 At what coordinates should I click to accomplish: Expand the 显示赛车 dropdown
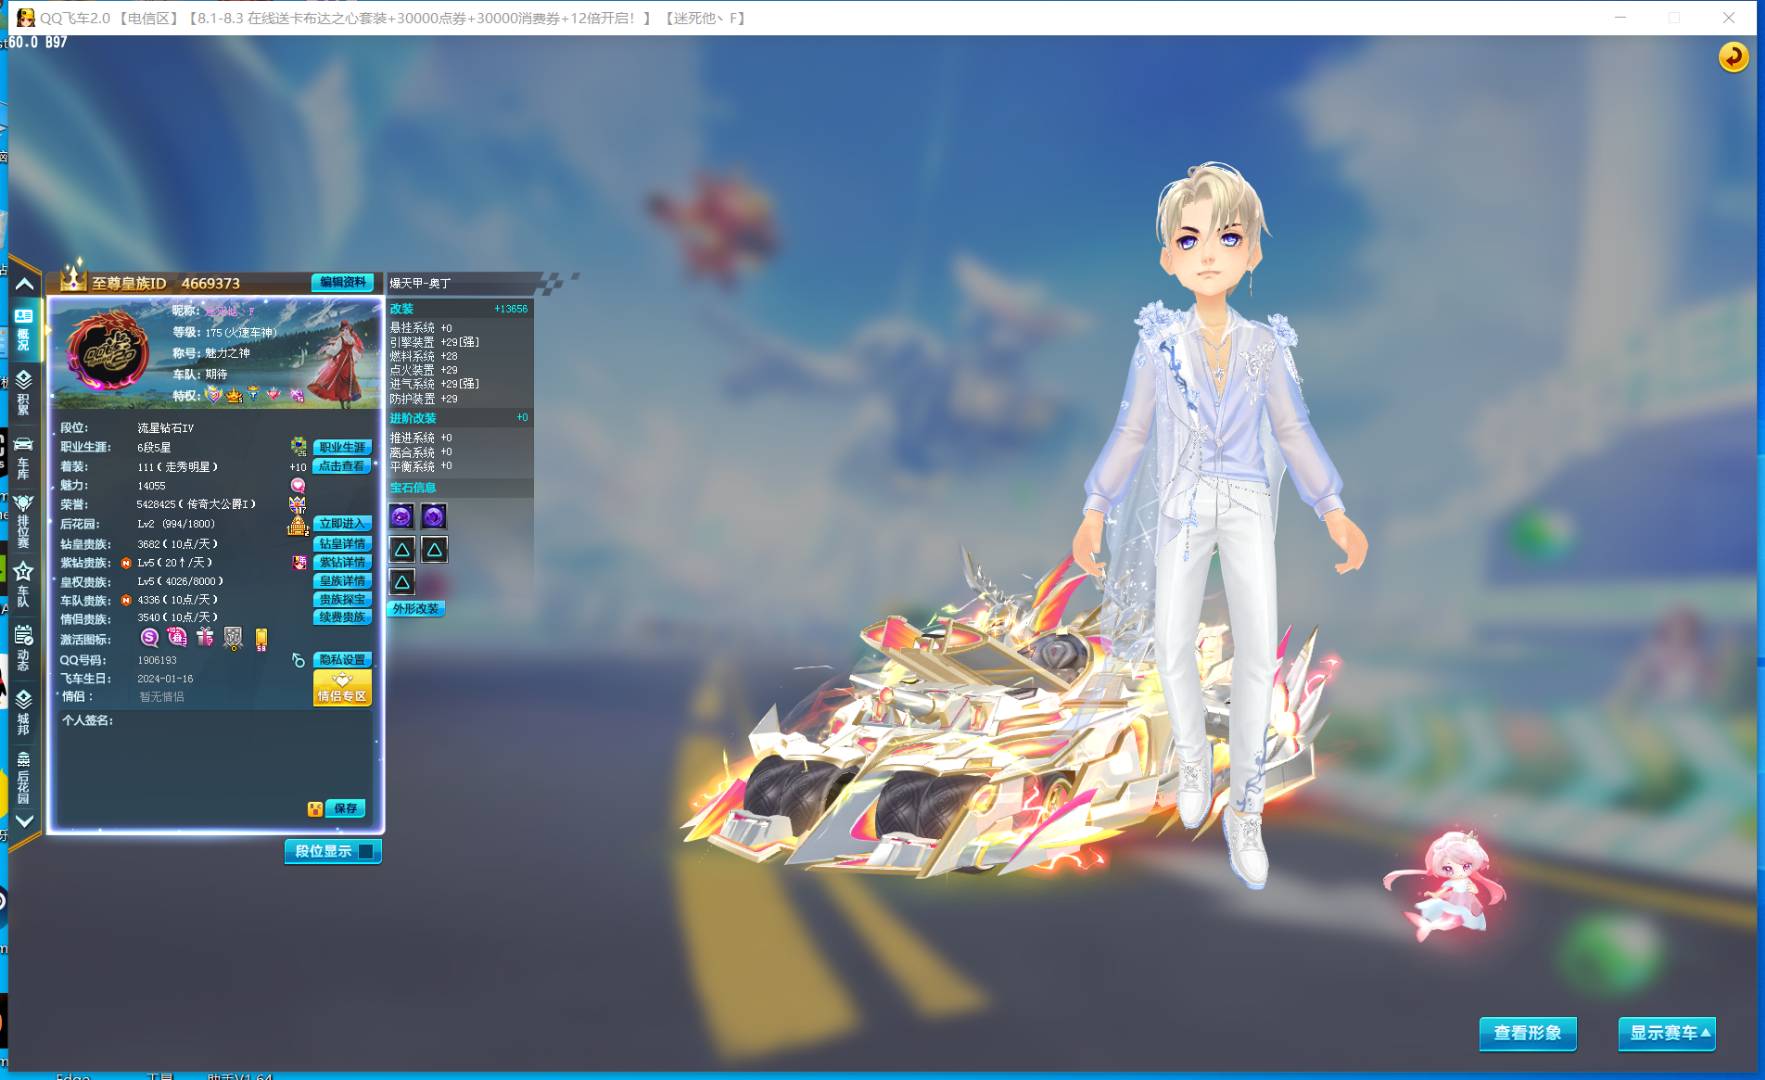coord(1666,1033)
